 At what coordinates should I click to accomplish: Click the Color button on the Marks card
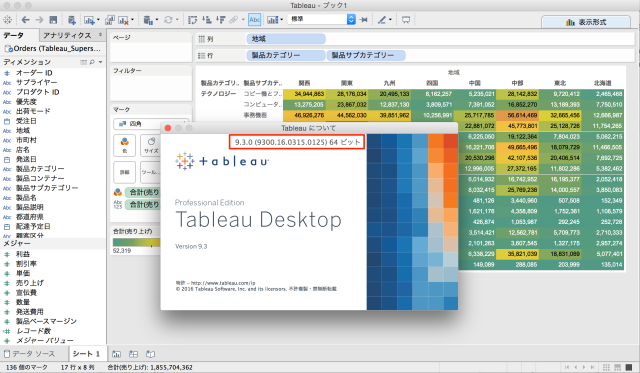[124, 145]
